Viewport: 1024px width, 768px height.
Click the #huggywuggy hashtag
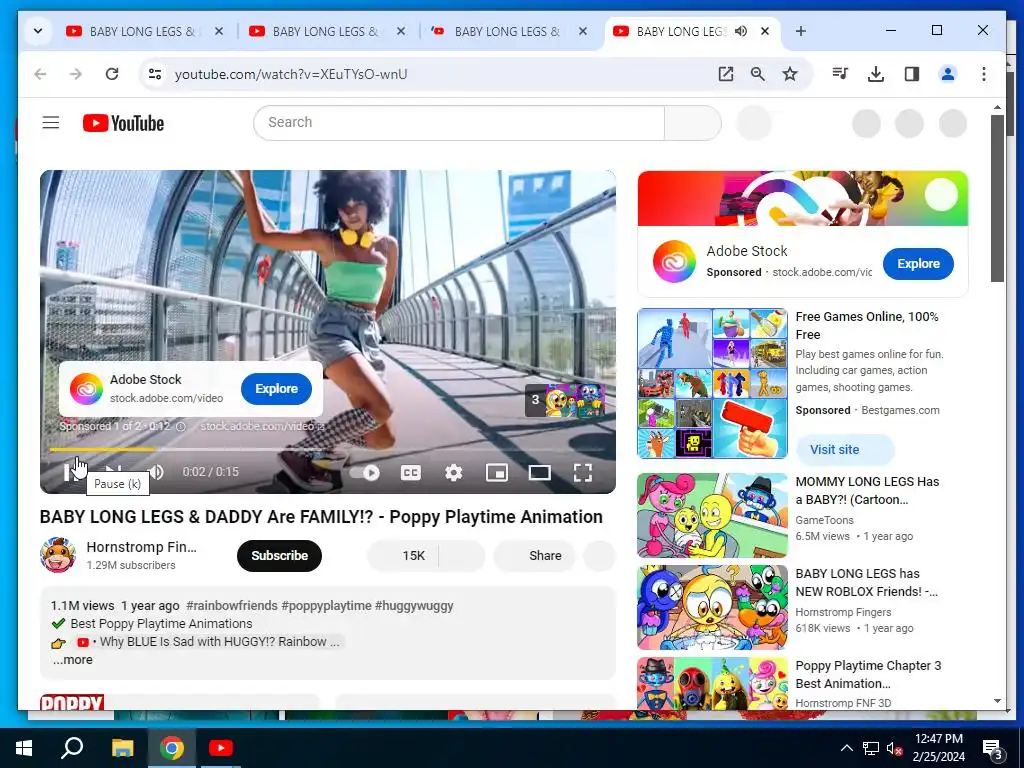point(414,605)
